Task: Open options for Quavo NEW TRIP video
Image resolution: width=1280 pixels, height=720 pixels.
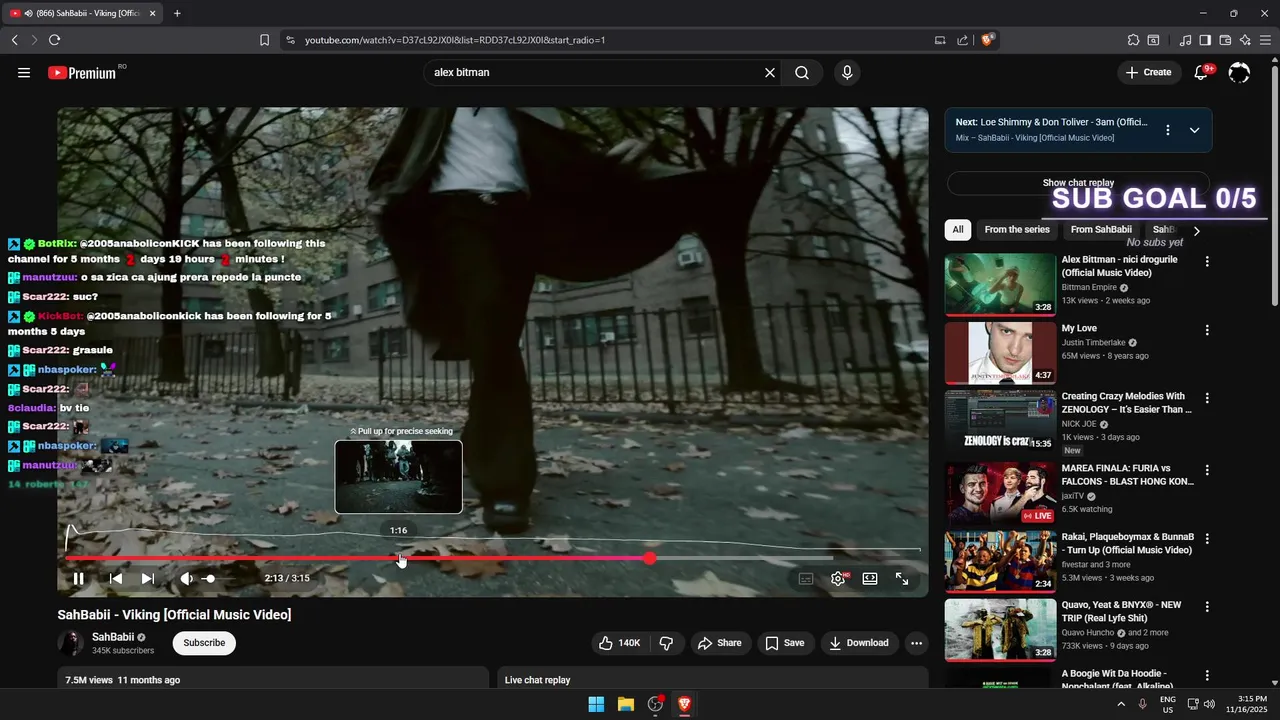Action: pyautogui.click(x=1207, y=607)
